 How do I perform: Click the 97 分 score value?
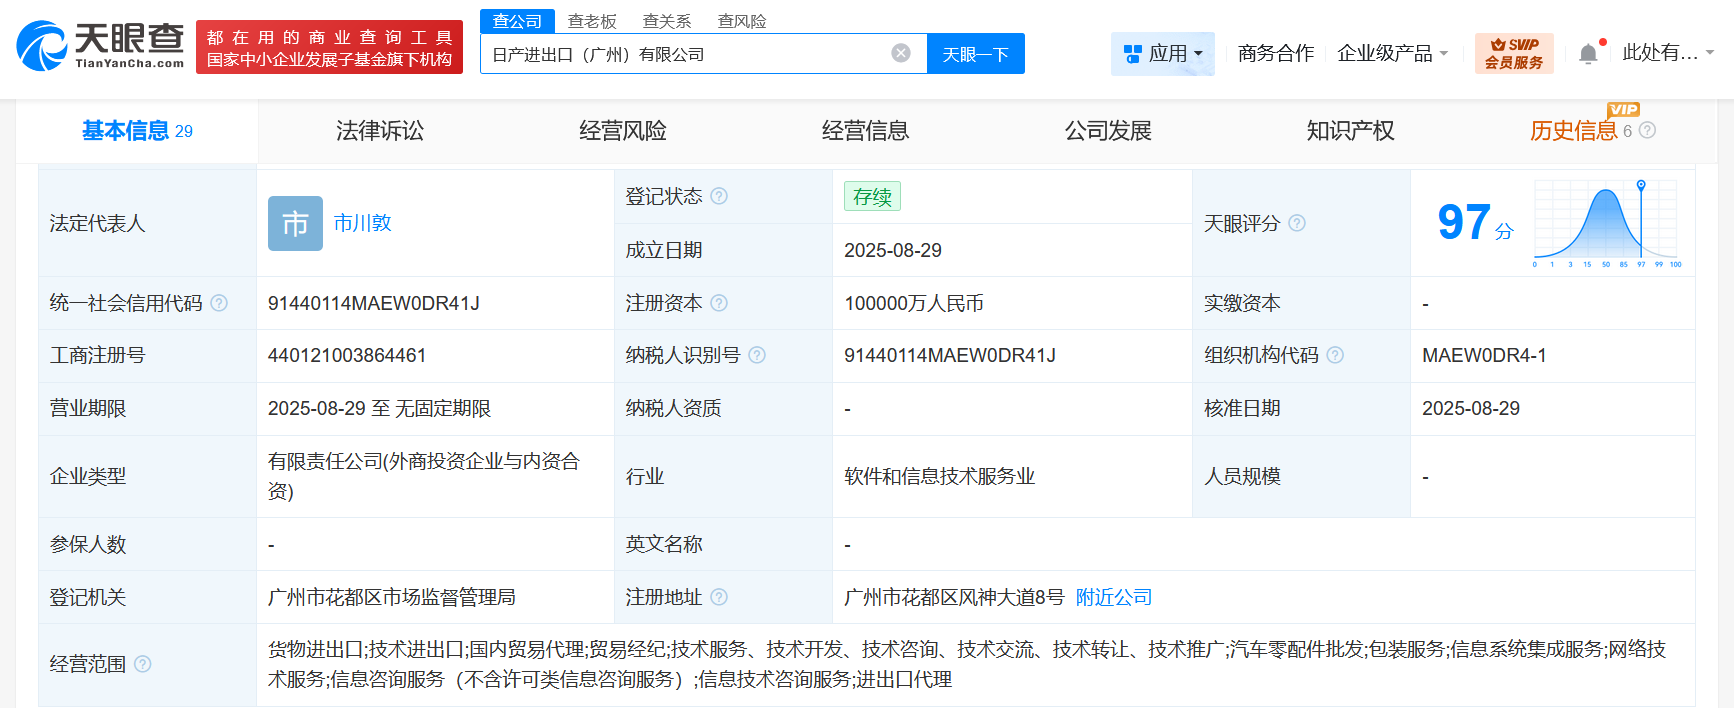pos(1475,222)
